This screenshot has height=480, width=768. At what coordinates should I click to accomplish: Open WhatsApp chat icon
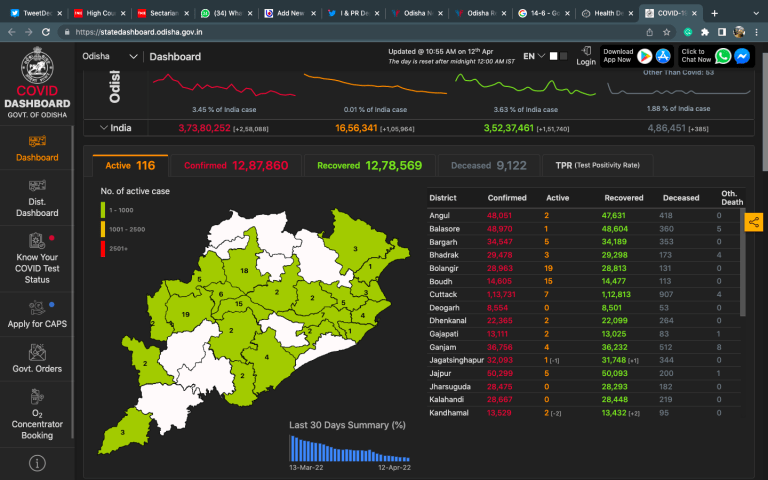[x=723, y=57]
